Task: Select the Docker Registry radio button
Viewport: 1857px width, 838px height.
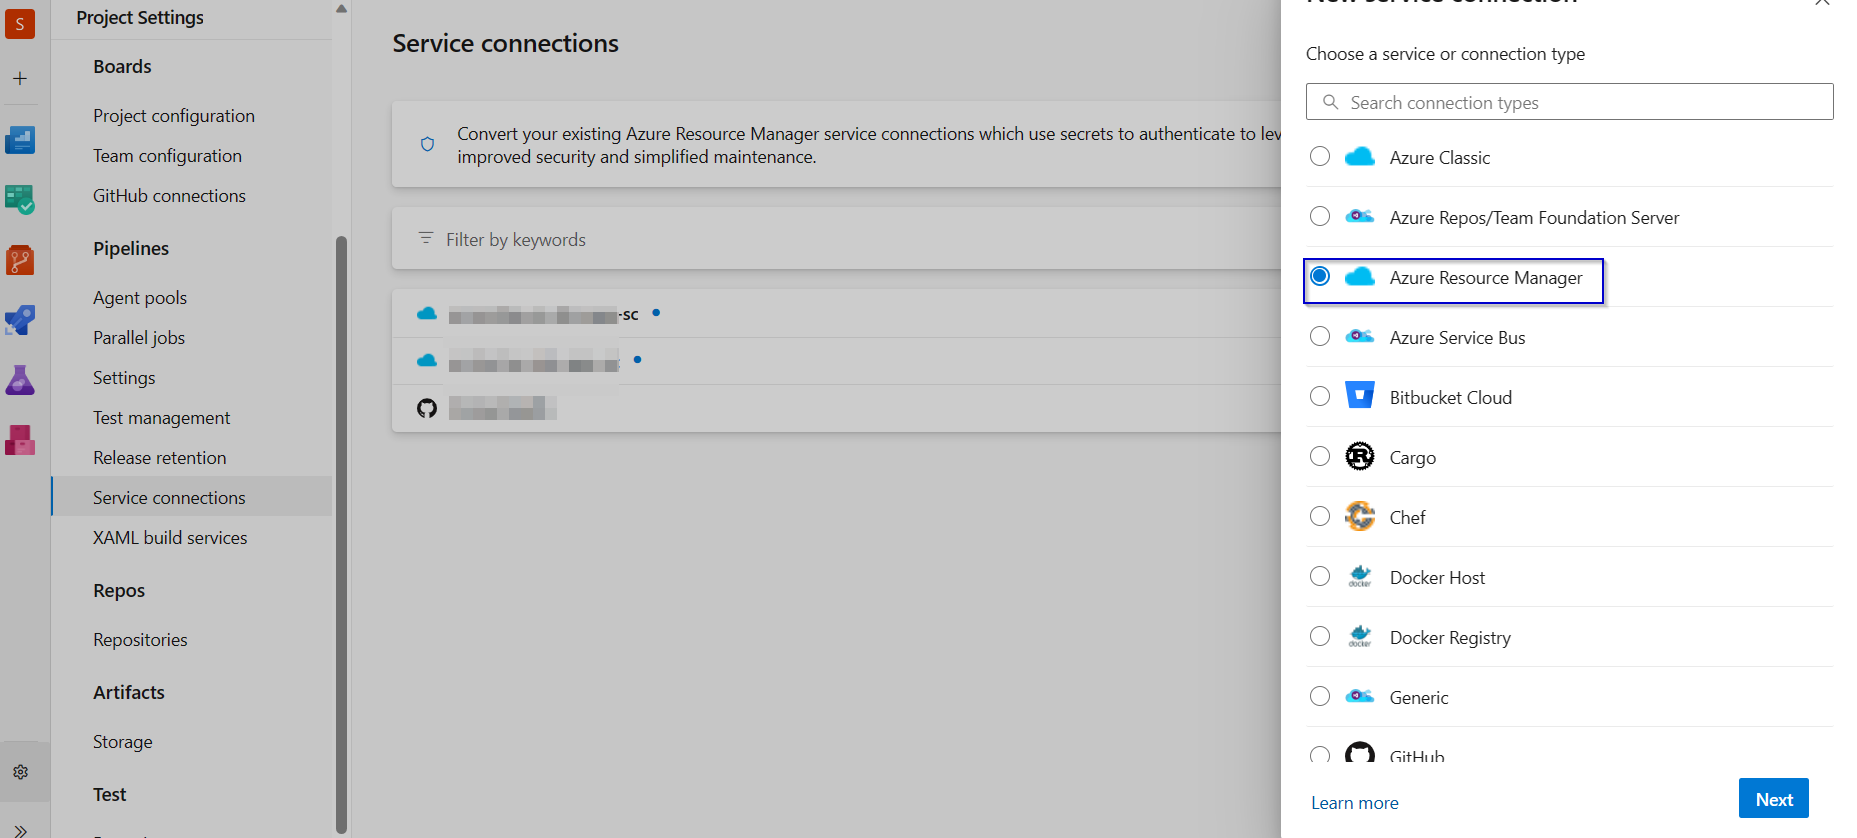Action: (1320, 636)
